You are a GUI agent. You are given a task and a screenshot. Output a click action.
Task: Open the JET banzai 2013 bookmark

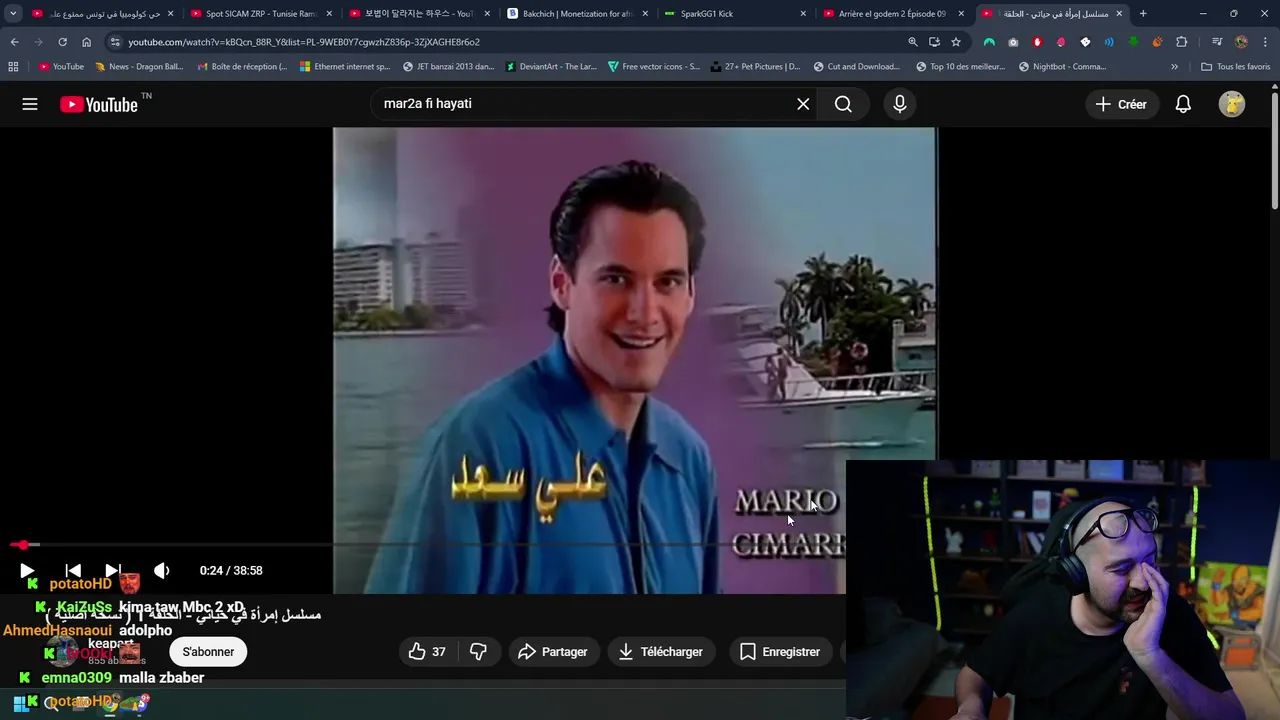[448, 67]
